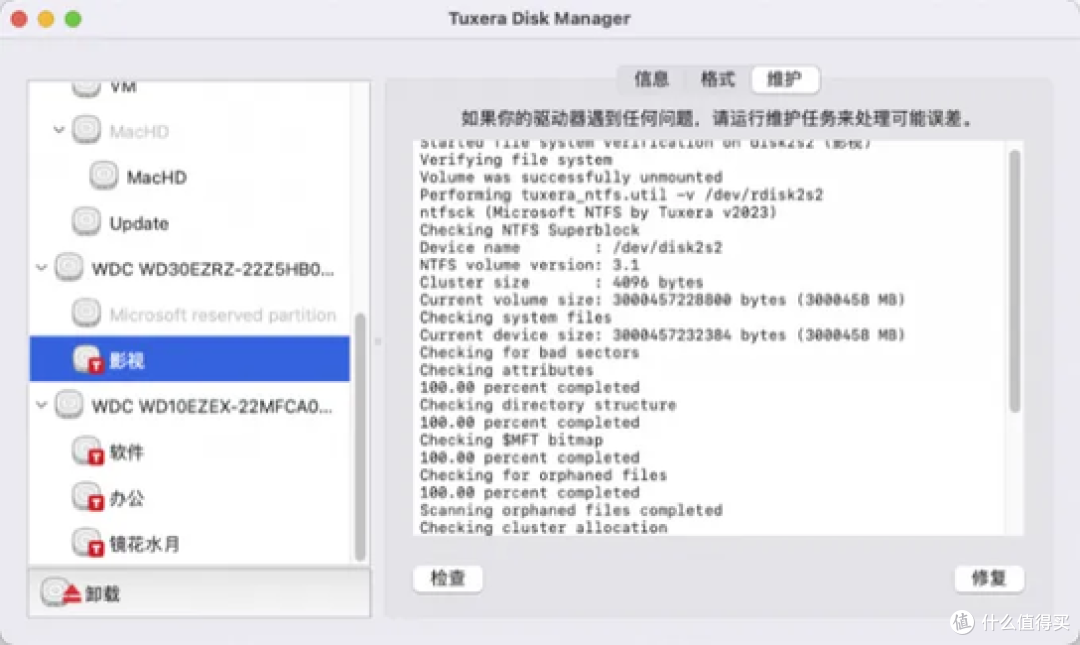Select the 软件 volume

(189, 451)
